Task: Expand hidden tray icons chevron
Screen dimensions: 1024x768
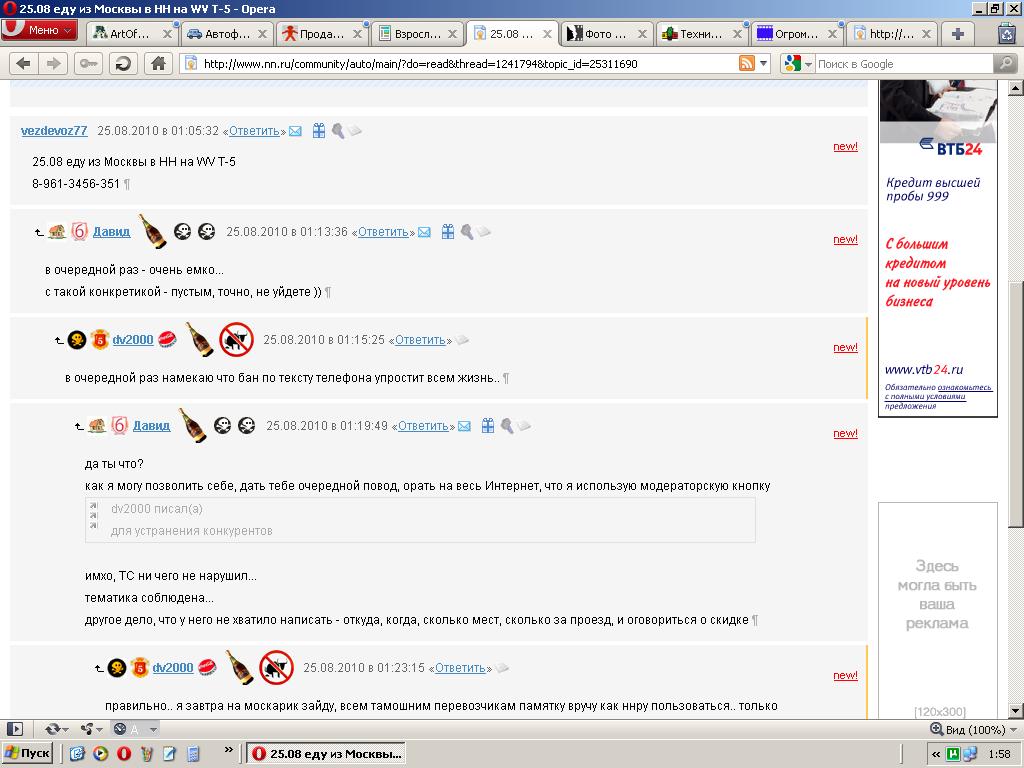Action: click(x=936, y=754)
